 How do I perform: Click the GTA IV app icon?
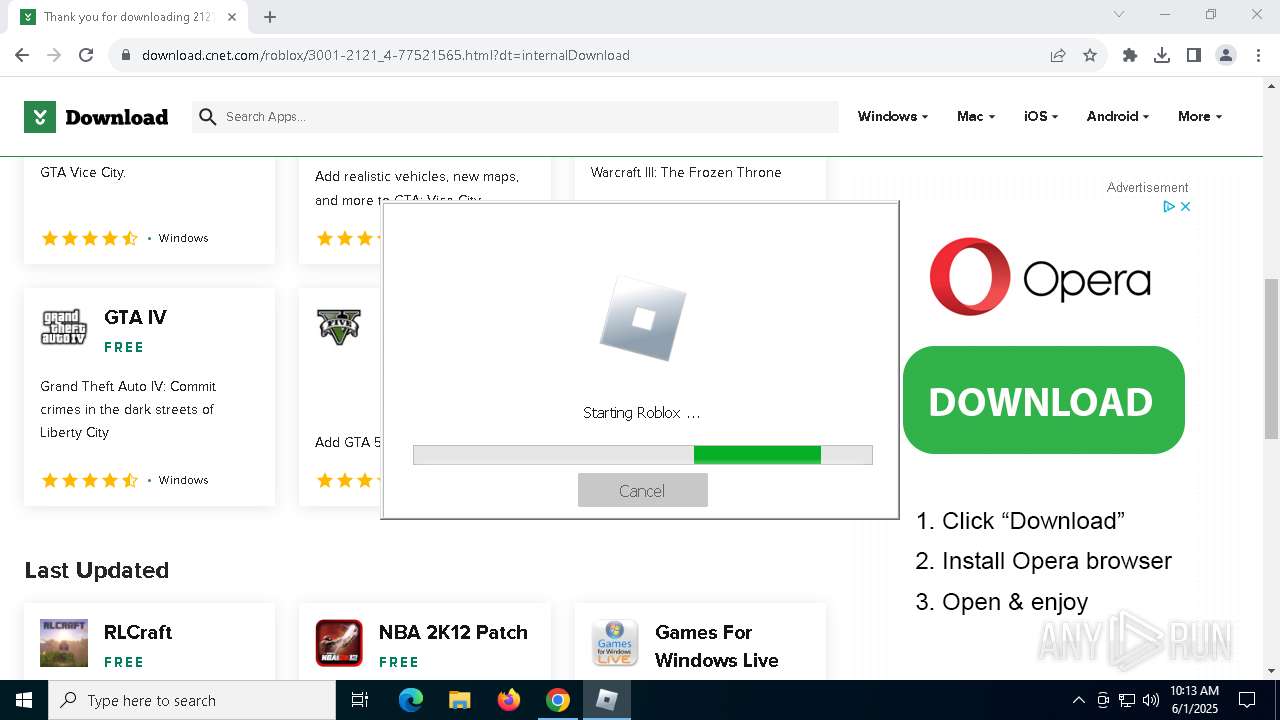tap(64, 327)
